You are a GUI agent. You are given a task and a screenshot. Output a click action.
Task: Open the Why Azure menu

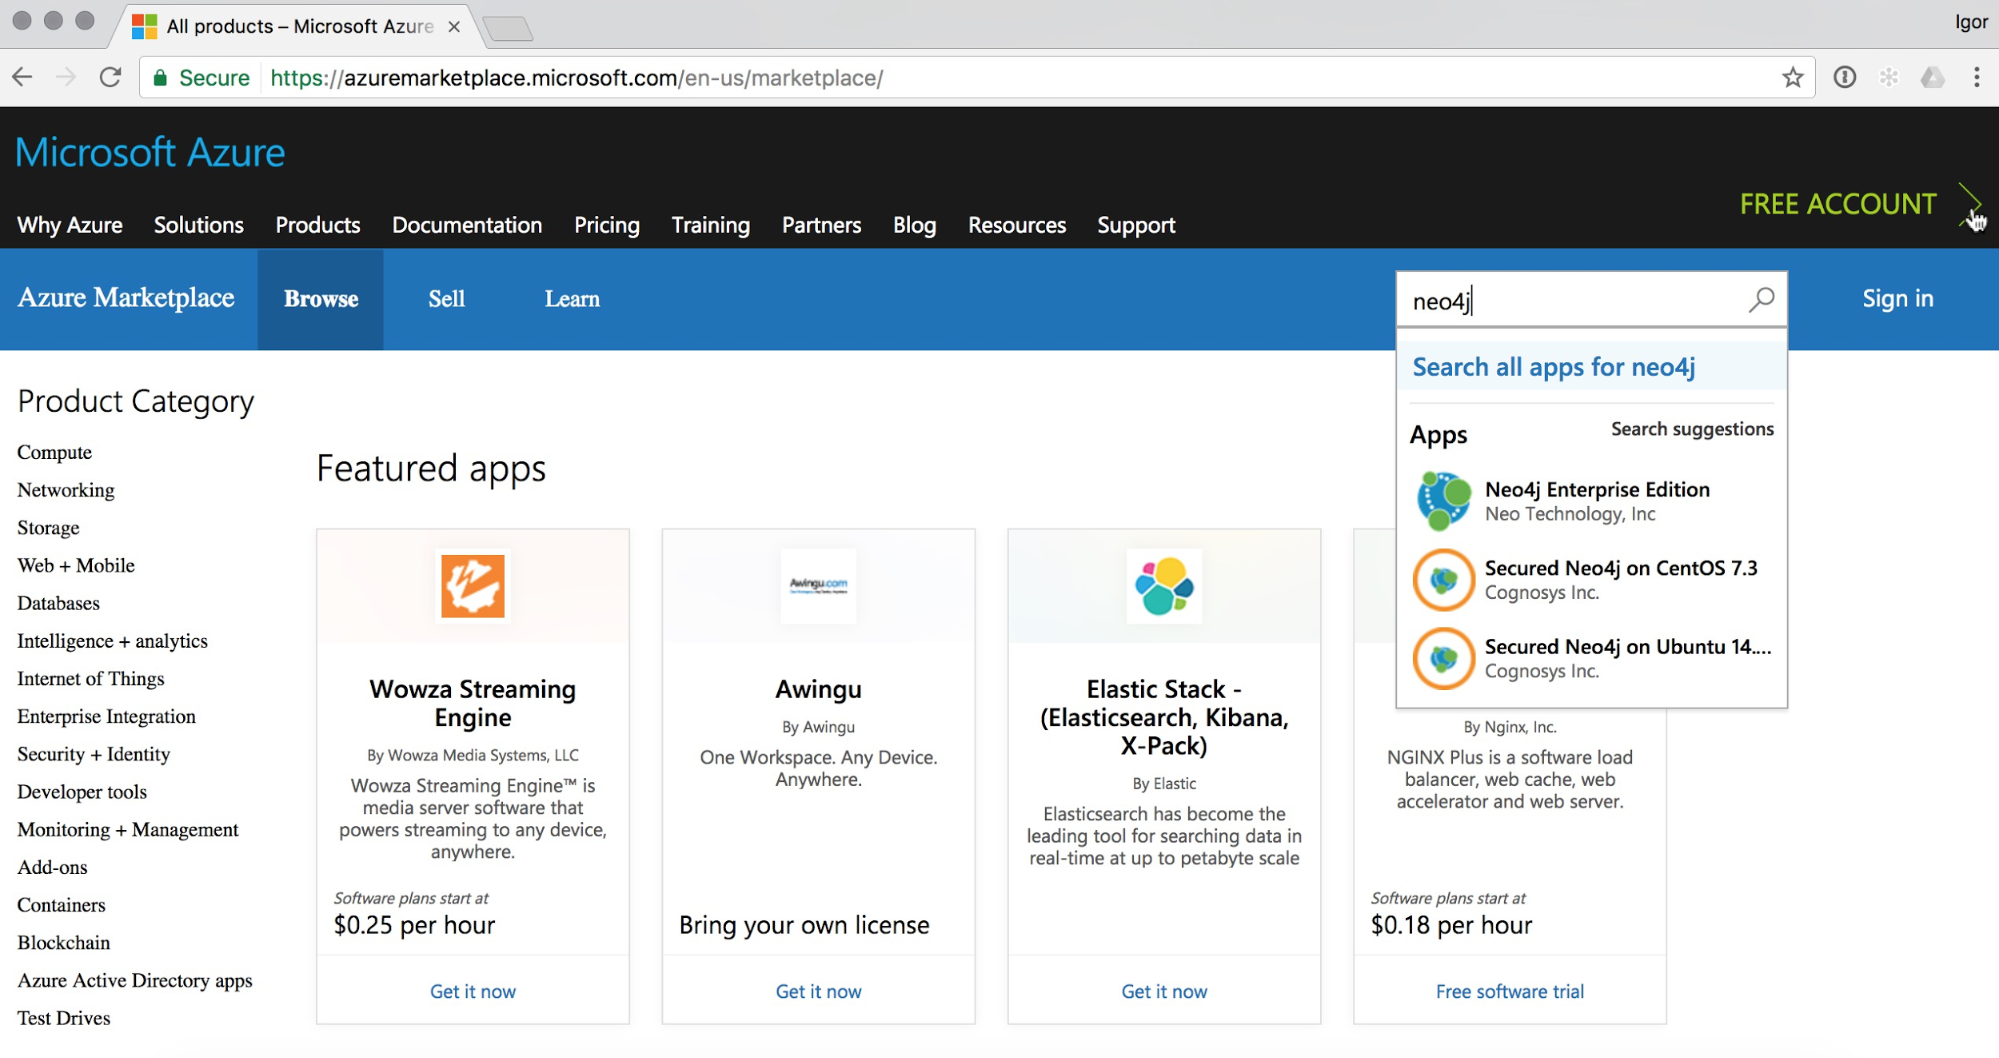coord(70,225)
